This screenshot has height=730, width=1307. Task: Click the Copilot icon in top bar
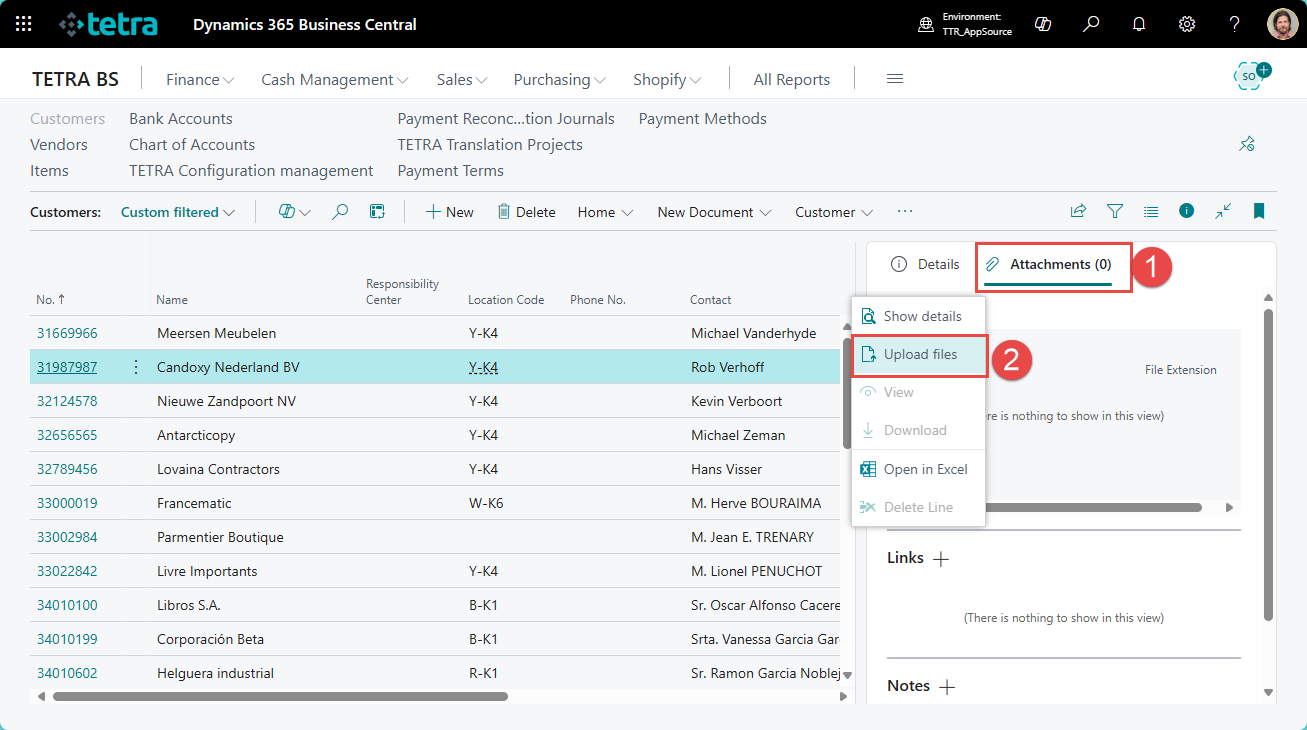(x=1043, y=24)
